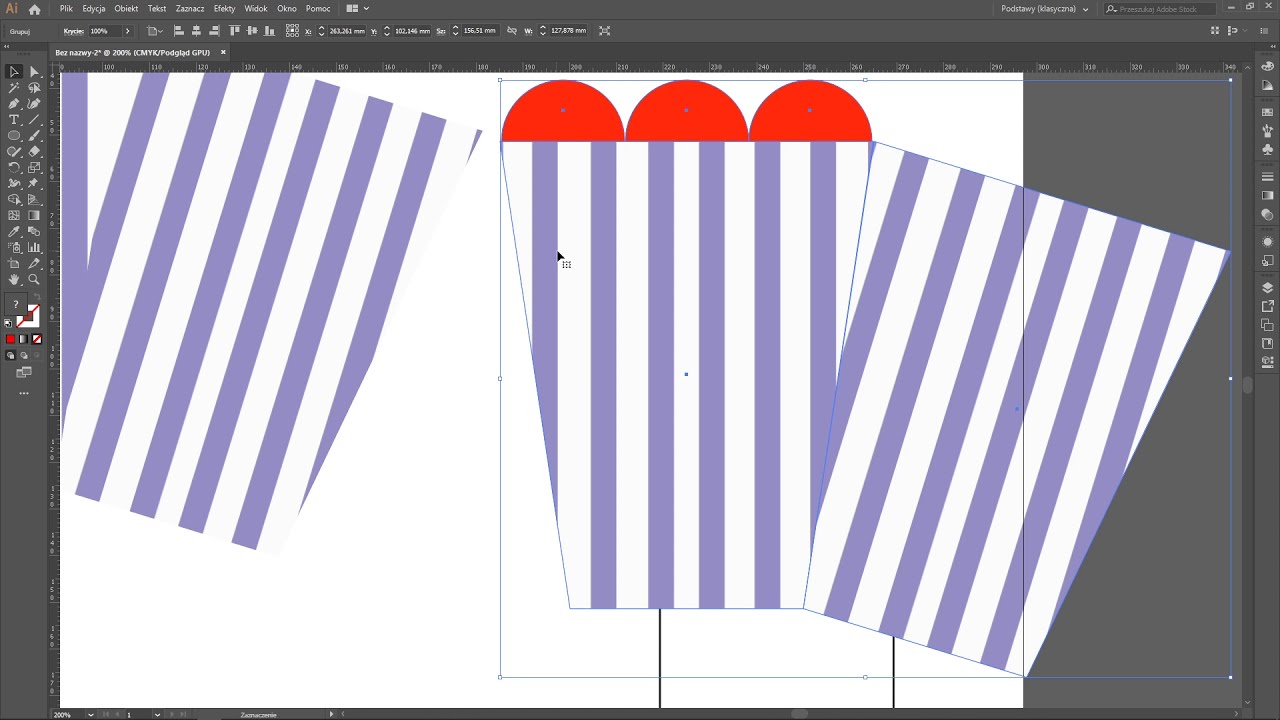Click the Home button
The image size is (1280, 720).
click(x=35, y=9)
